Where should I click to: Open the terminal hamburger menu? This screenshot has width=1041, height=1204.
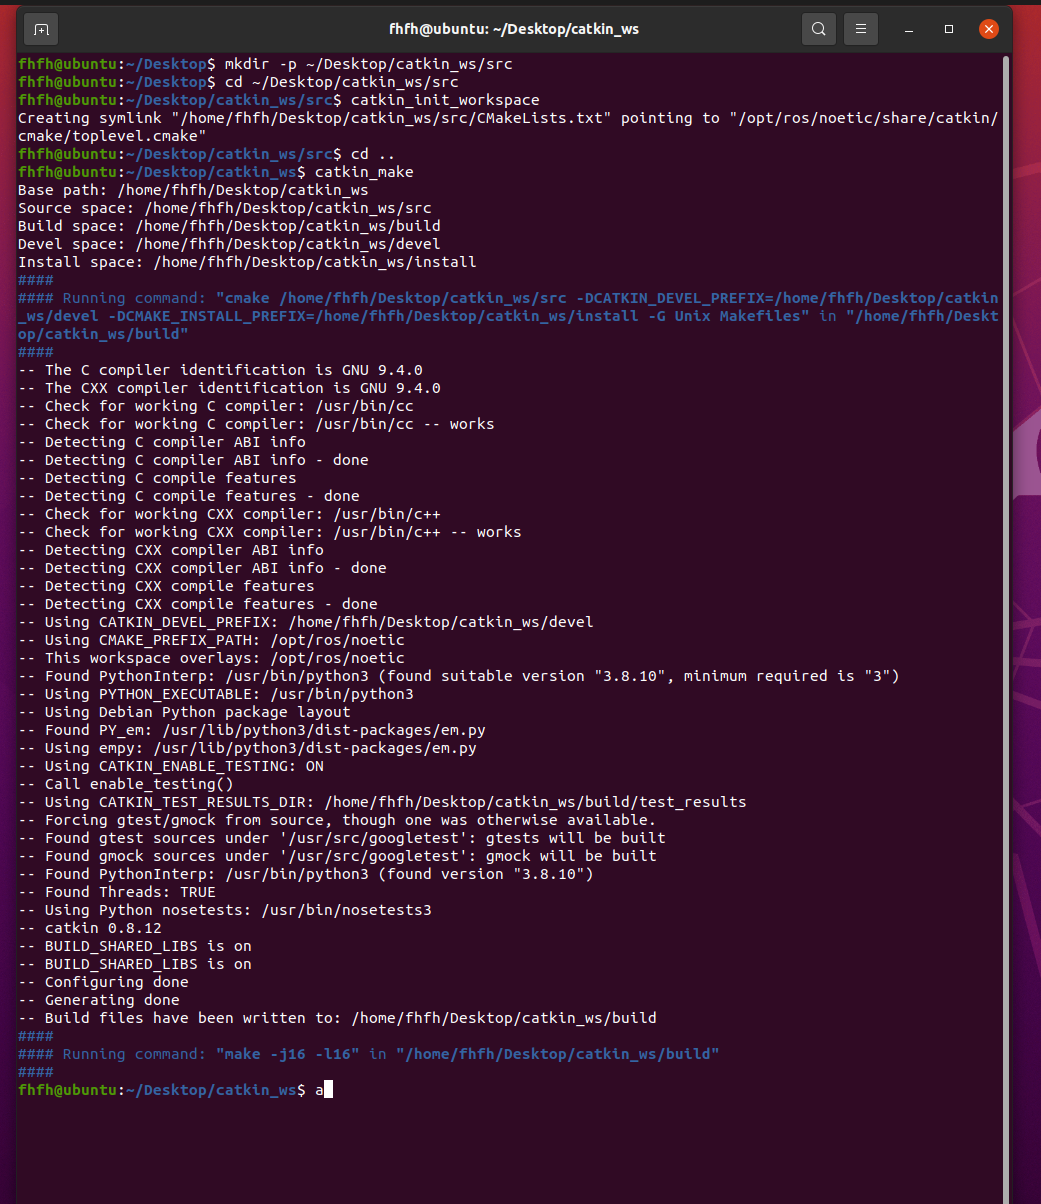(861, 29)
